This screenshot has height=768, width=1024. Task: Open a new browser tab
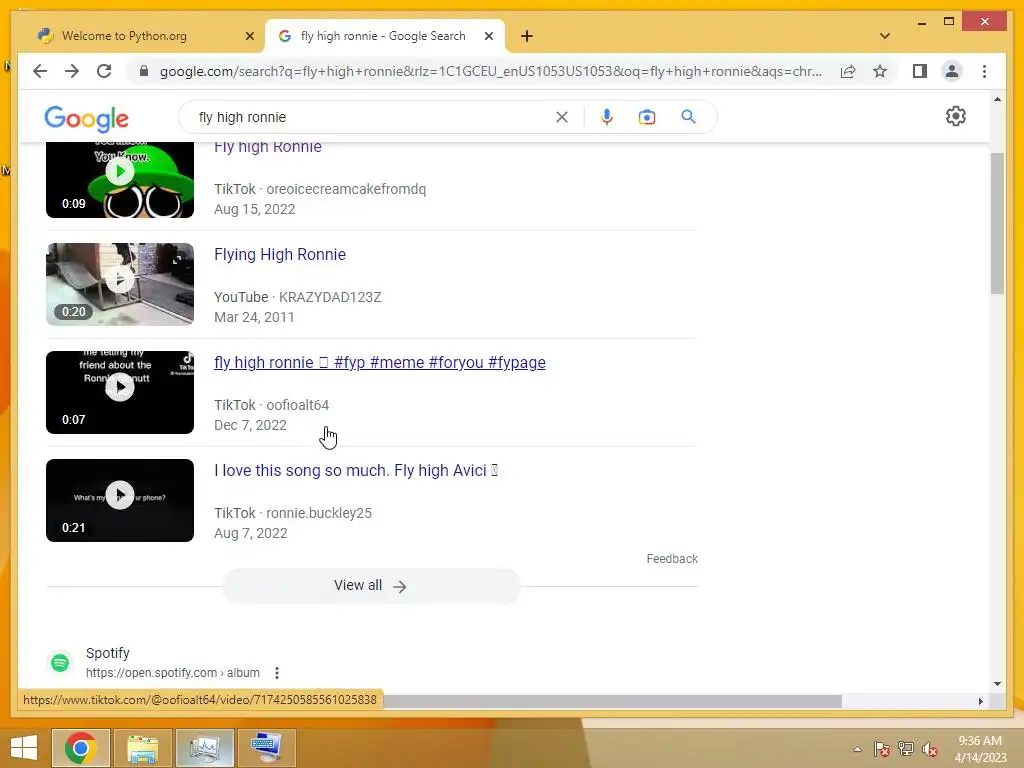click(527, 36)
